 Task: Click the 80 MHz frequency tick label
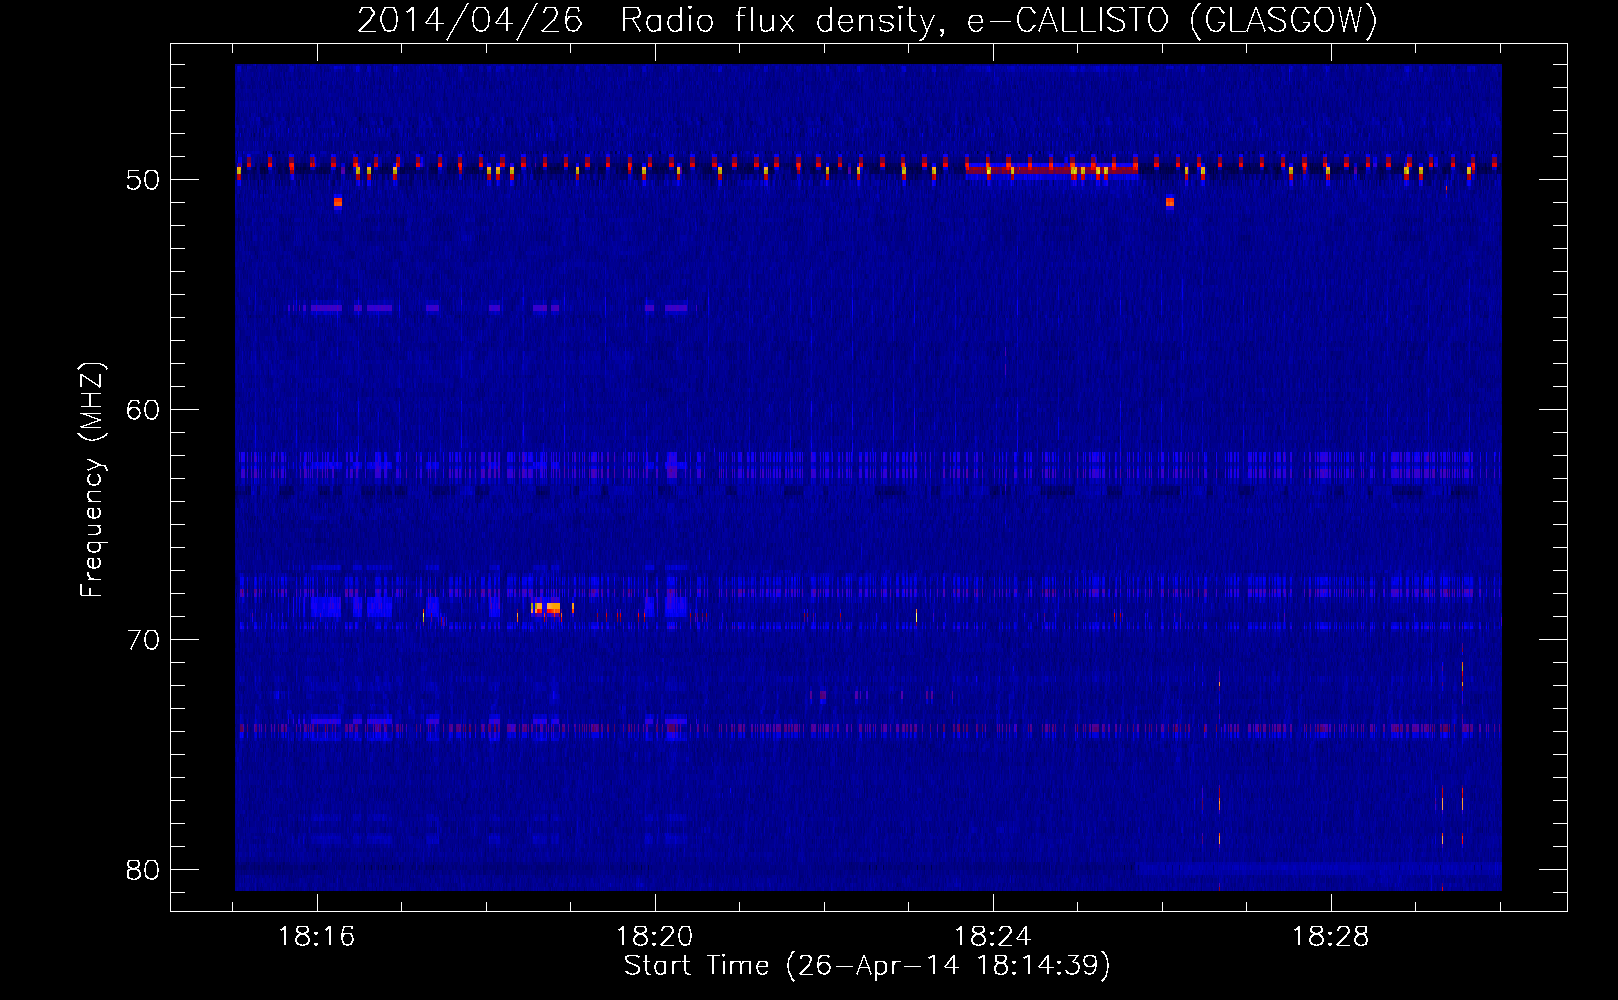pos(143,870)
